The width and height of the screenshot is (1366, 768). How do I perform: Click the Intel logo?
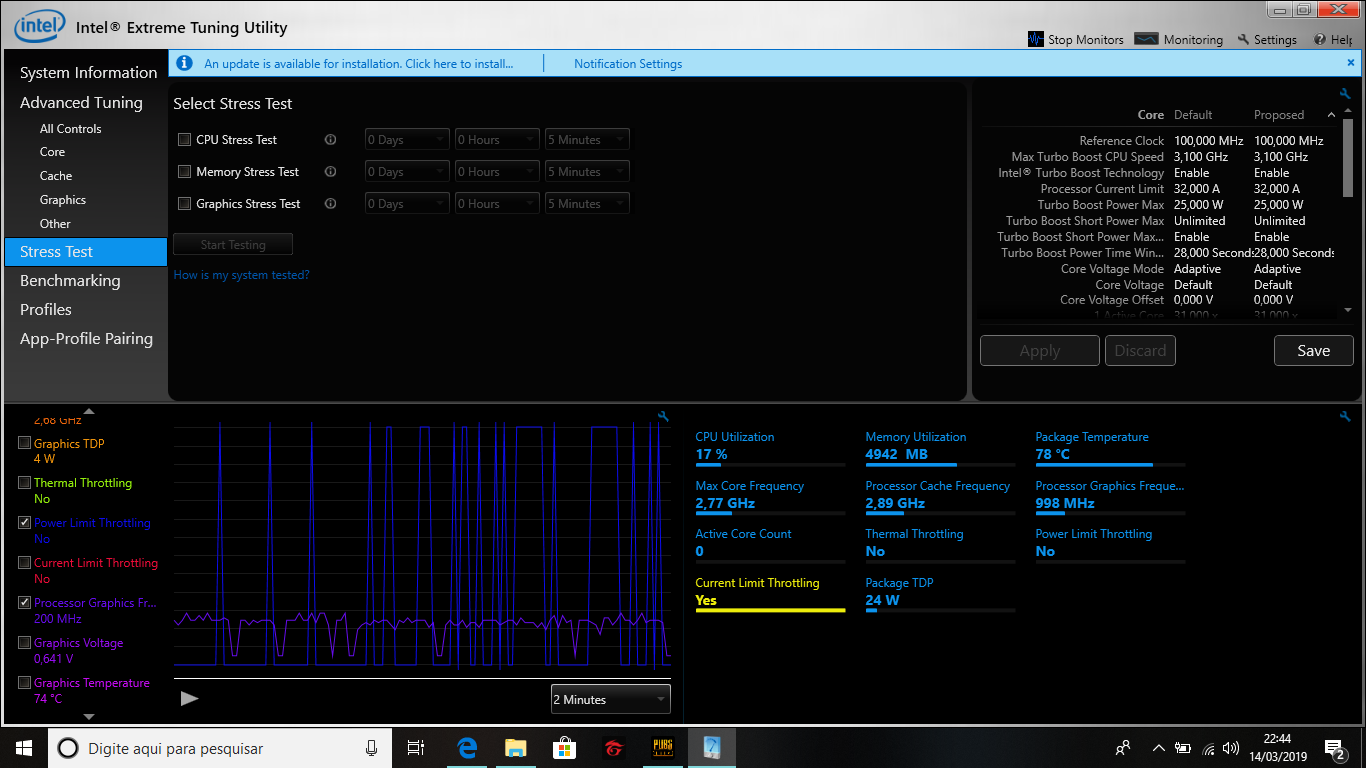coord(39,27)
